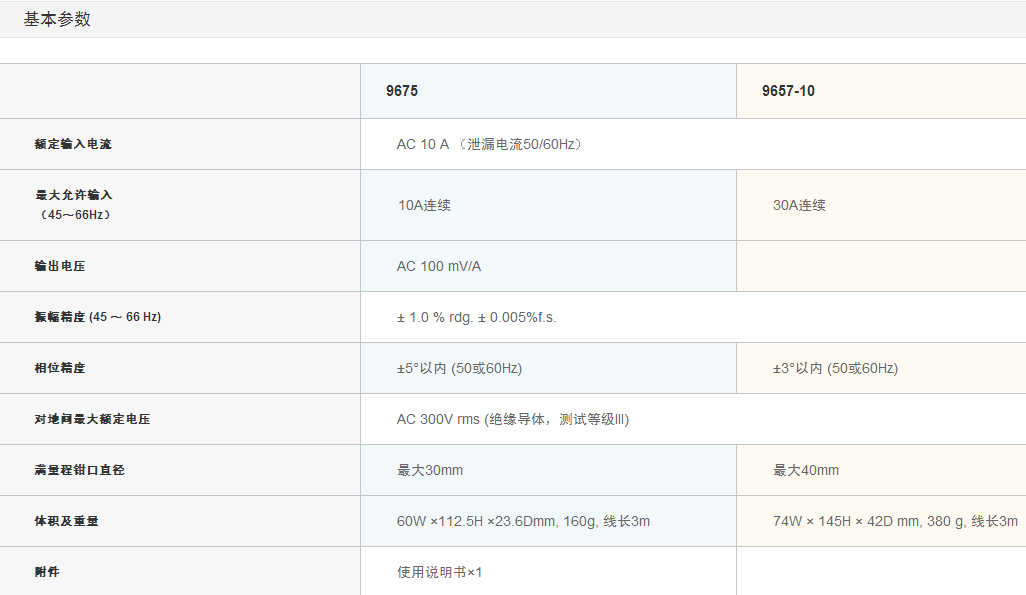Select the 60W ×112.5H dimensions cell

[523, 521]
